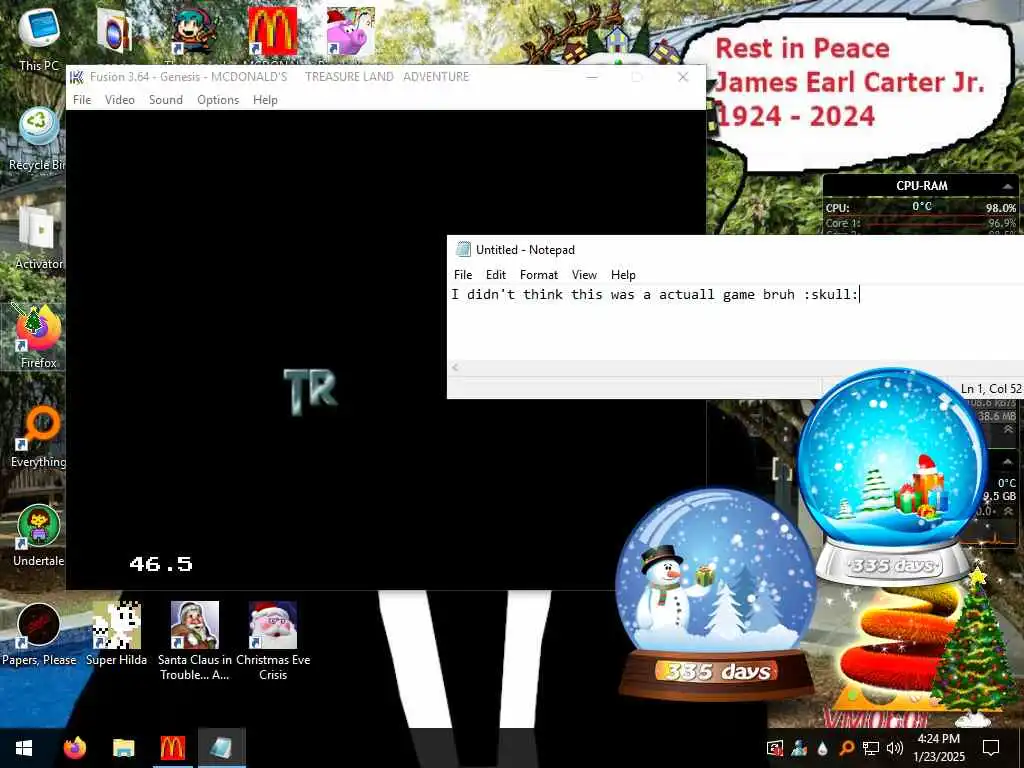Click the network tray icon
The height and width of the screenshot is (768, 1024).
(x=871, y=748)
